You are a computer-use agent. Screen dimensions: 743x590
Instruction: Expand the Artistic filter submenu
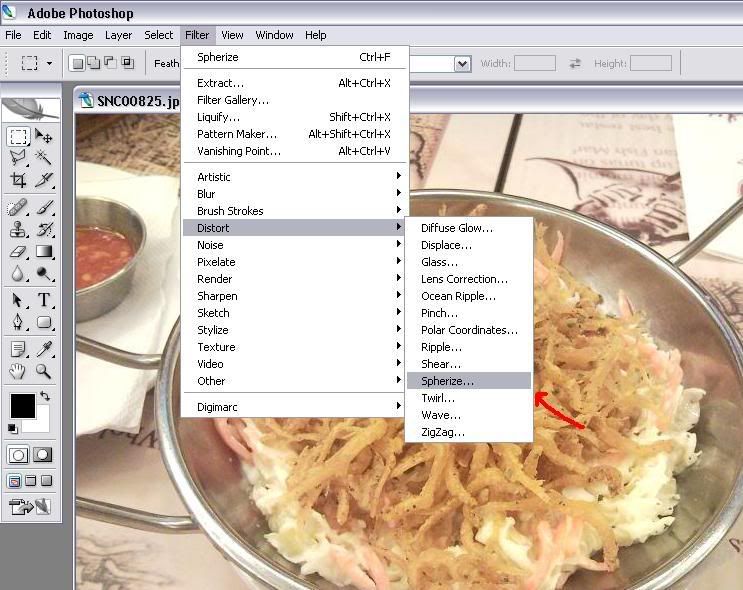coord(295,177)
